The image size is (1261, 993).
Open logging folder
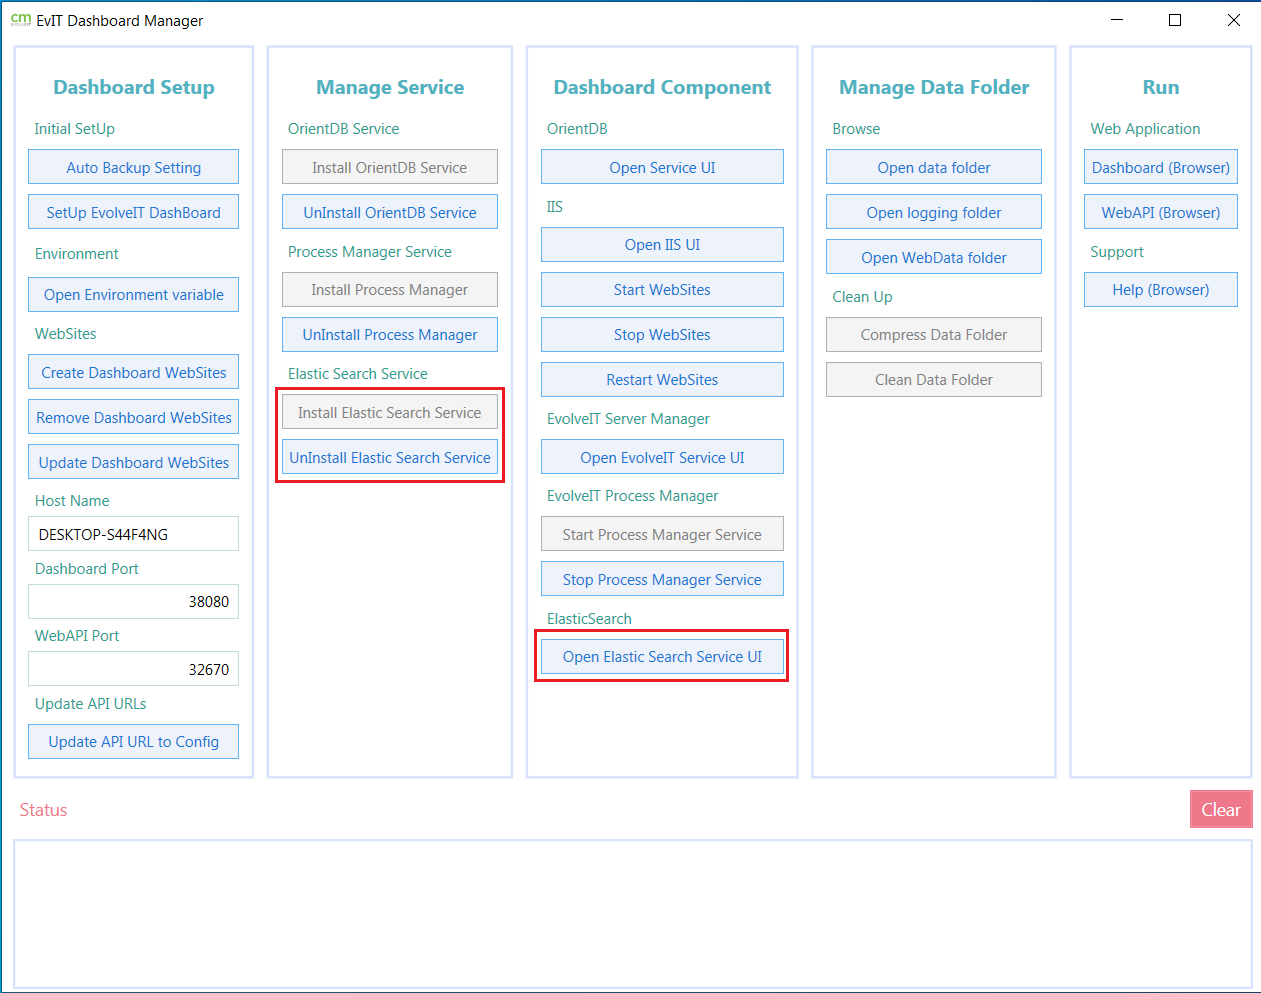(933, 212)
